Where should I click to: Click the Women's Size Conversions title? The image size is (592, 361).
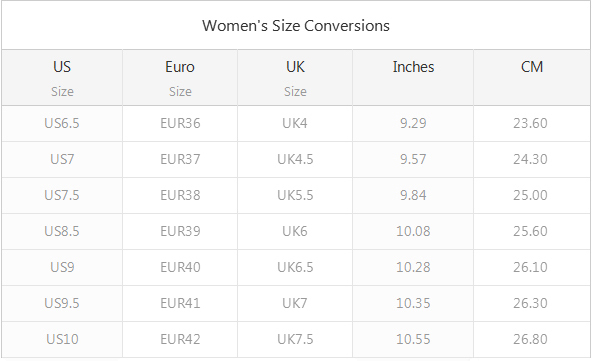click(x=296, y=26)
